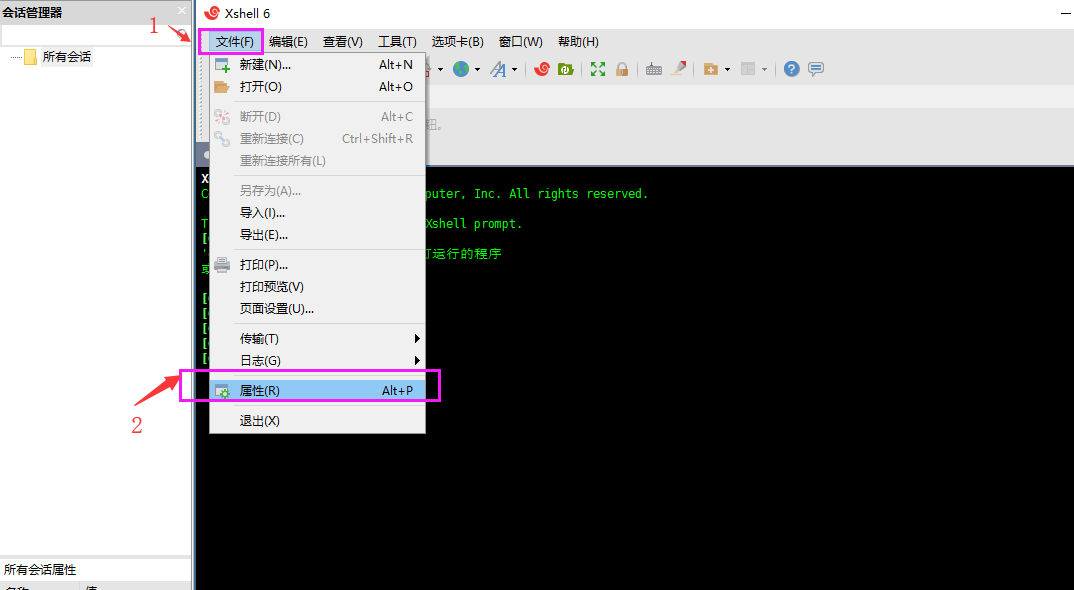Screen dimensions: 1074x590
Task: Open the blue help question icon
Action: coord(792,69)
